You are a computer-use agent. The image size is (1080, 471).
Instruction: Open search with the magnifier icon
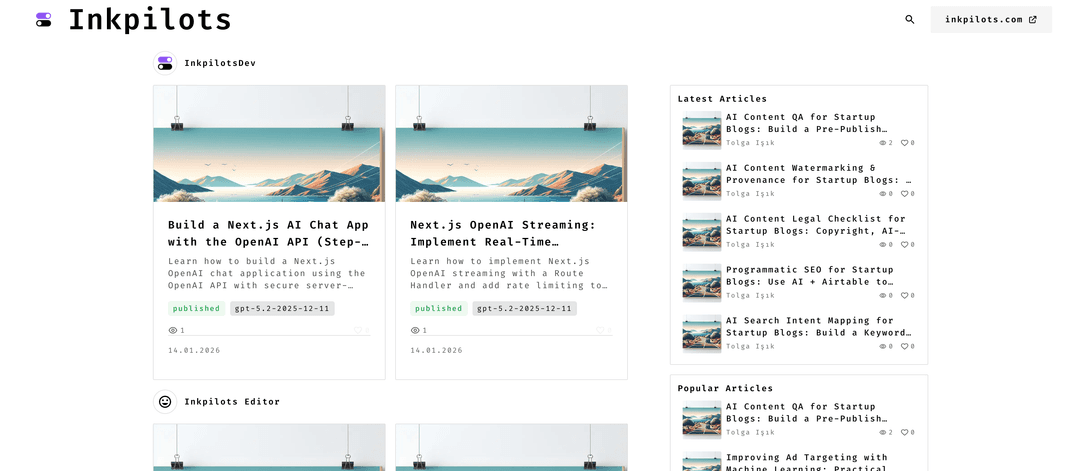click(x=909, y=19)
